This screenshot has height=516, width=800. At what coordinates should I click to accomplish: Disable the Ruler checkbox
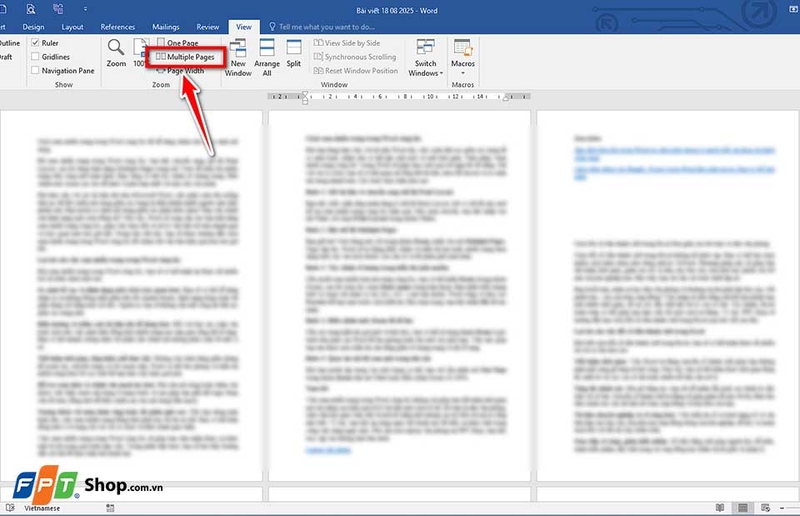pos(35,42)
